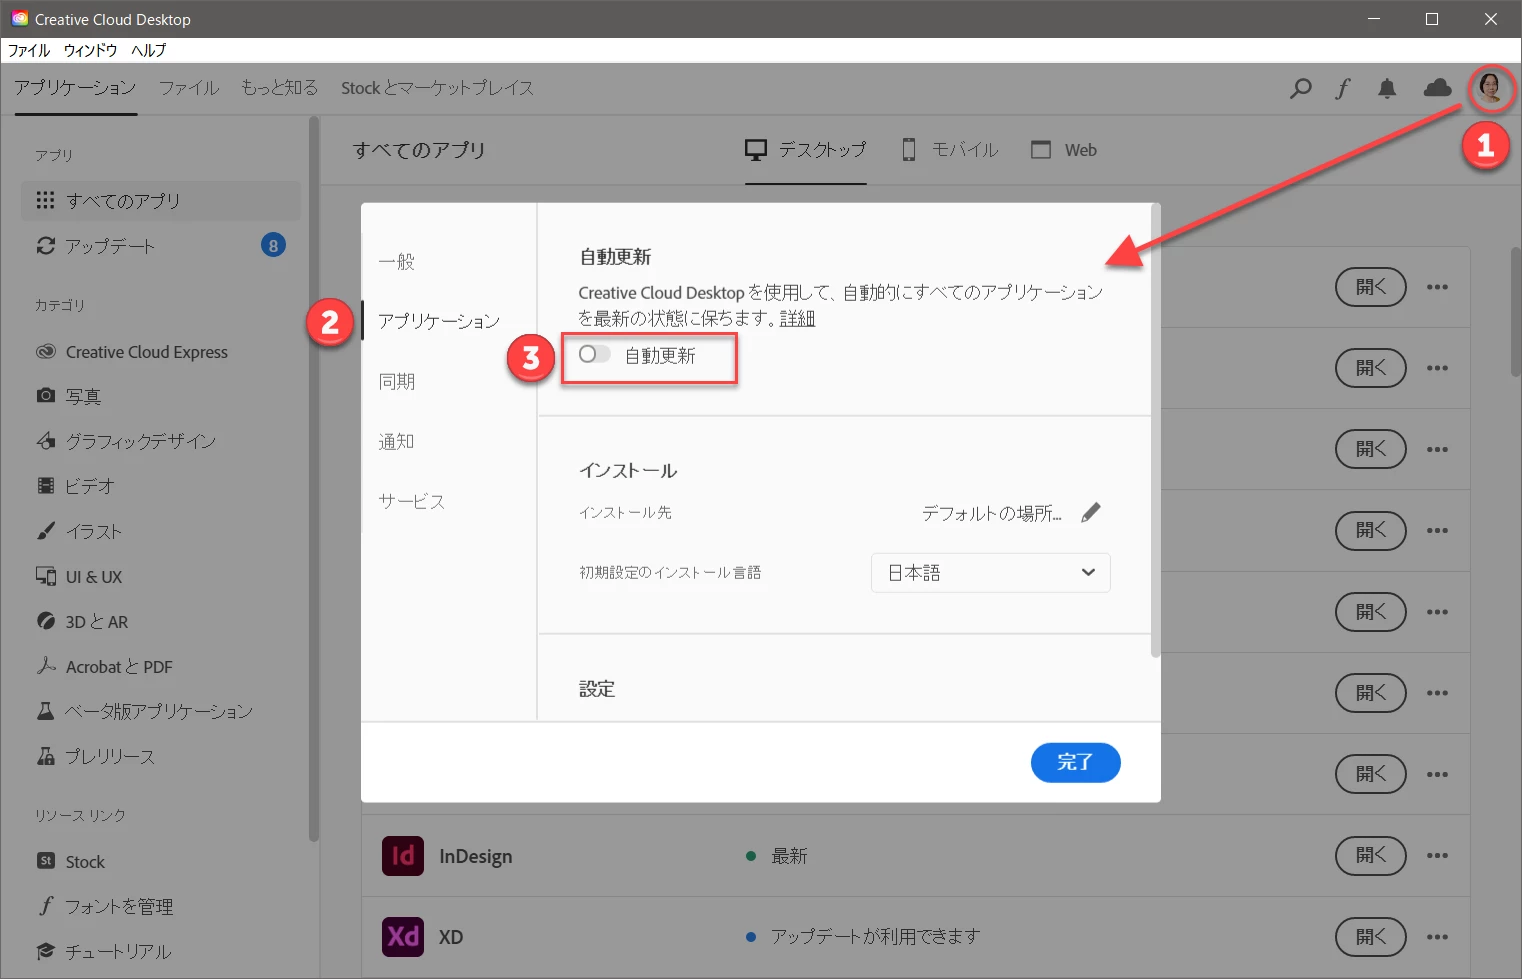Switch to the ファイル top navigation tab

pos(189,88)
